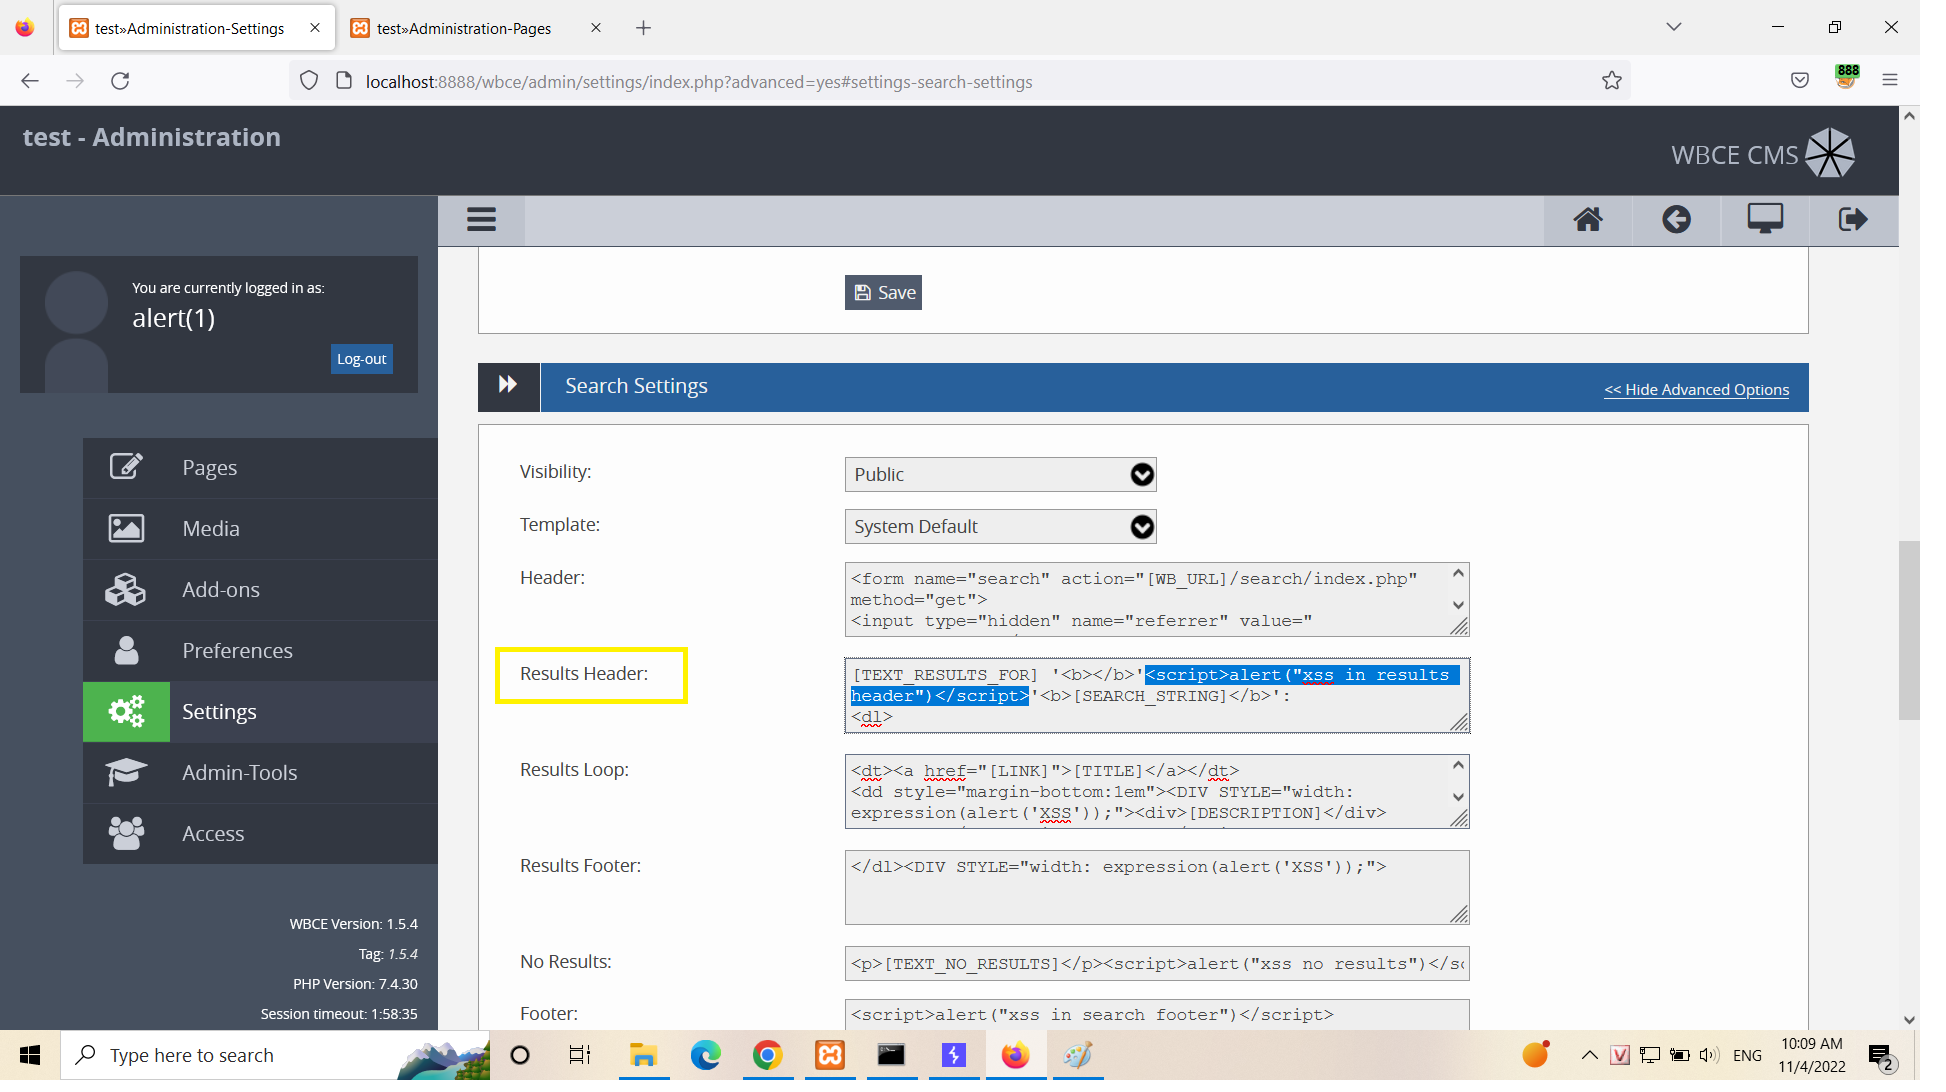The image size is (1946, 1092).
Task: Open Admin-Tools graduation cap icon
Action: tap(126, 773)
